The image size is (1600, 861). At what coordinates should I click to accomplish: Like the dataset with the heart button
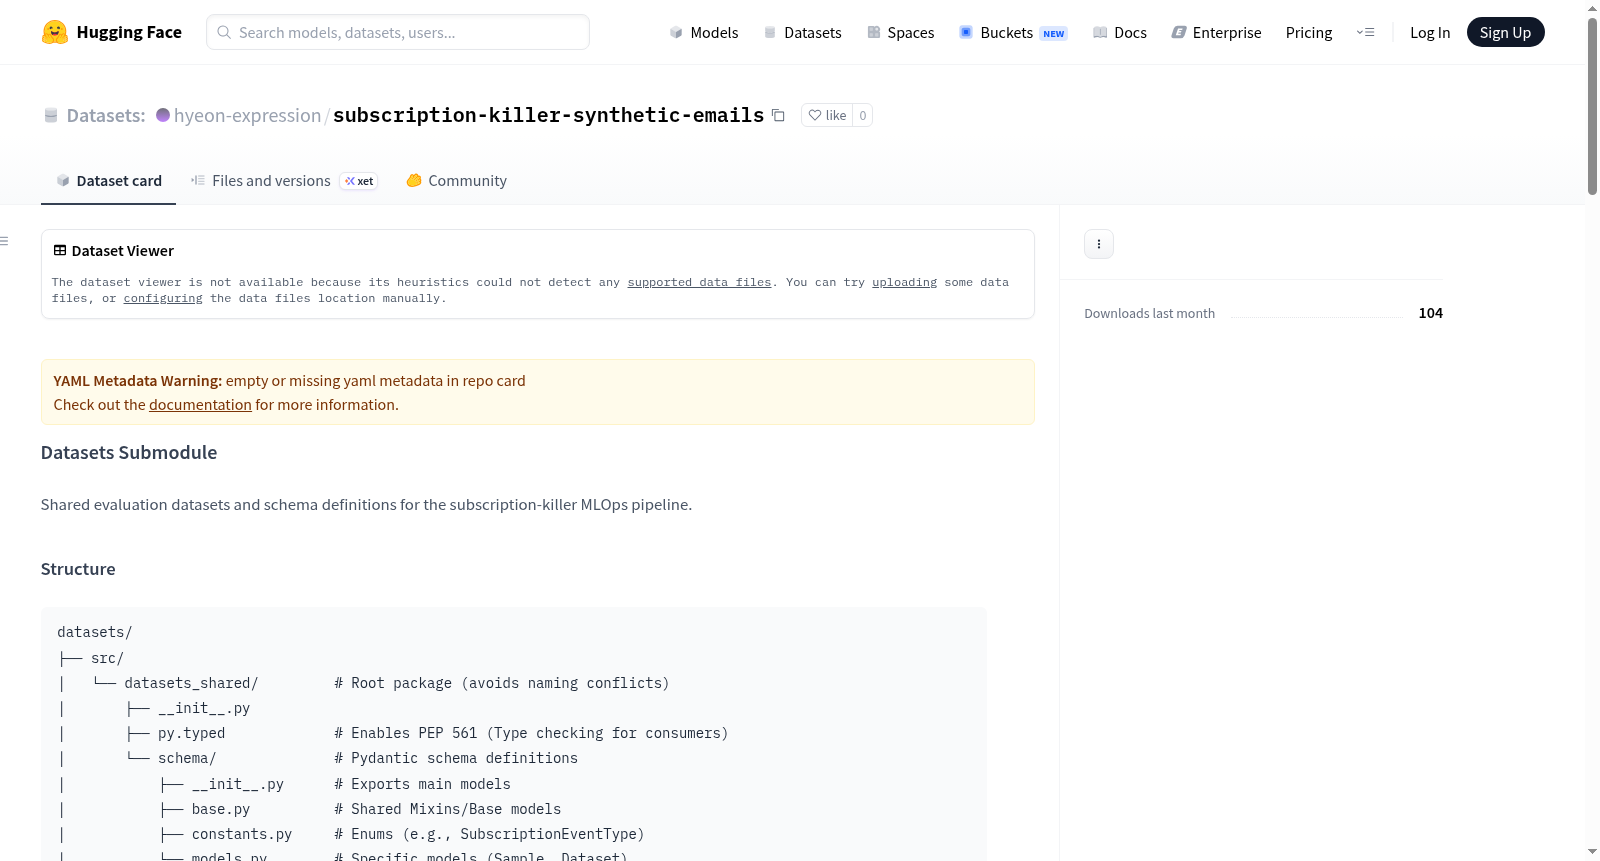coord(827,115)
